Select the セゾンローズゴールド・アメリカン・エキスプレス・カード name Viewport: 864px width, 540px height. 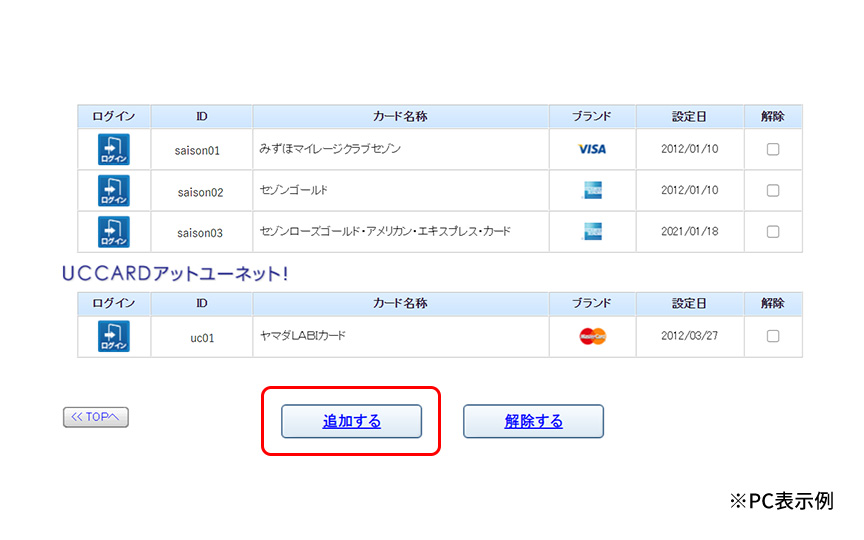click(384, 231)
